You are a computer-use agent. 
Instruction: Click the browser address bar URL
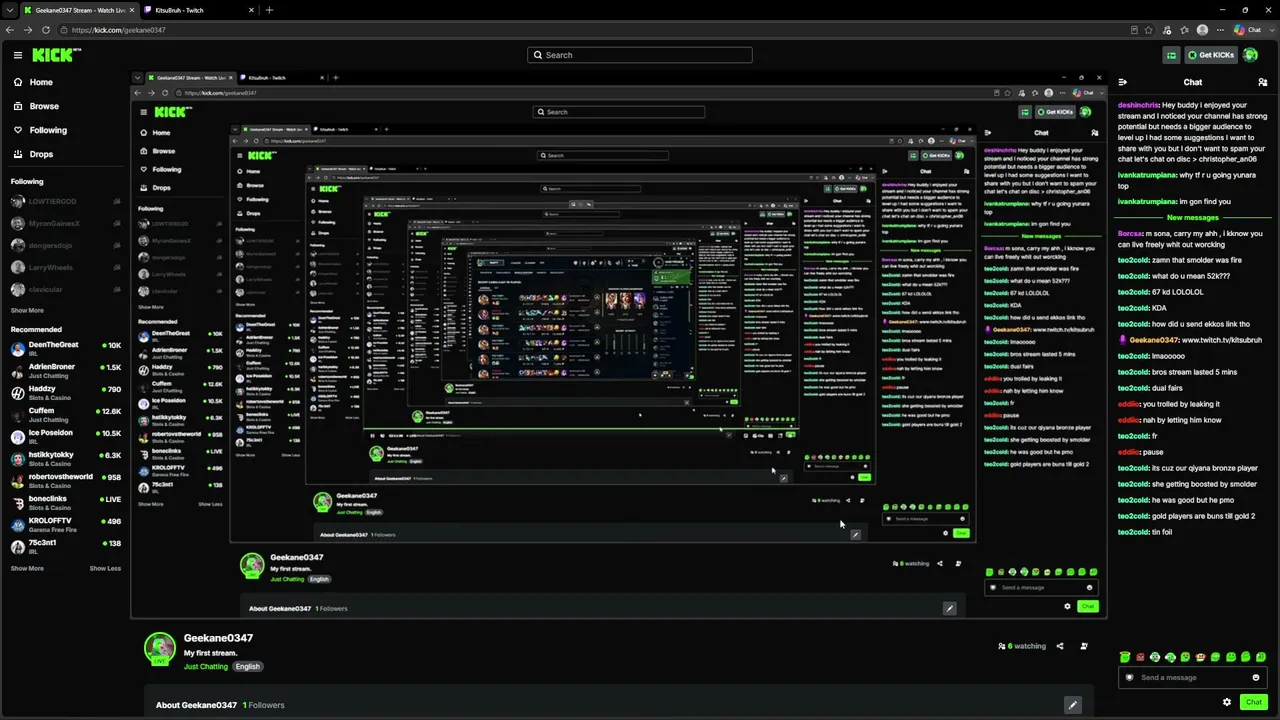pos(119,30)
